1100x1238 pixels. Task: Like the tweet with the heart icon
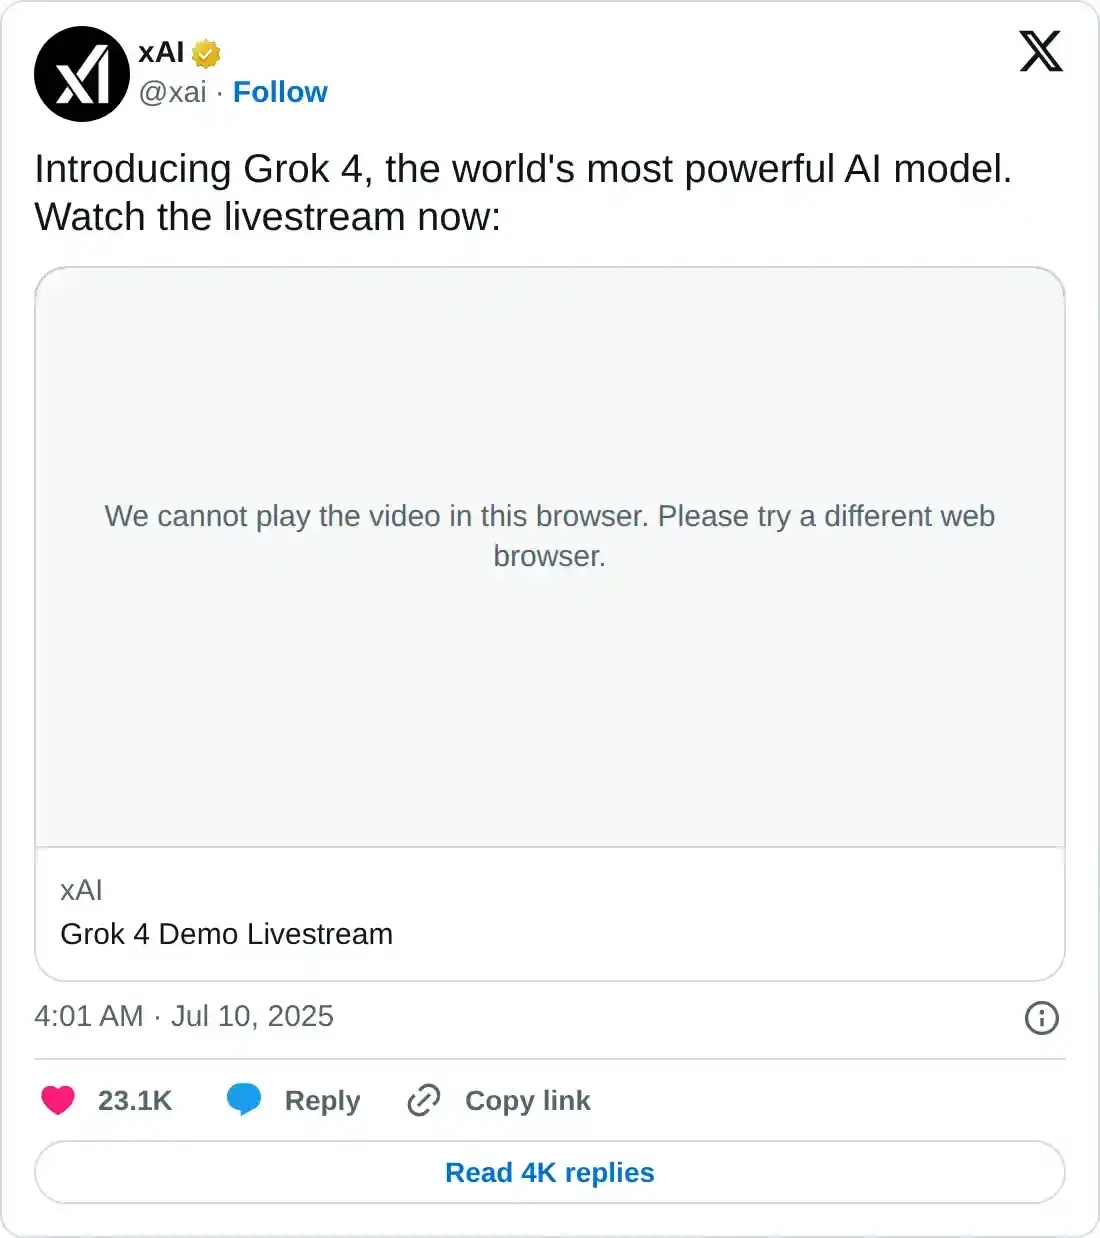(58, 1100)
